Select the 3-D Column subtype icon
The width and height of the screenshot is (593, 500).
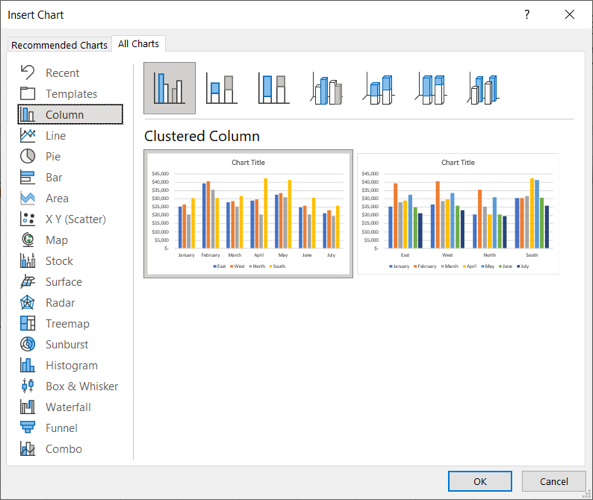coord(483,88)
